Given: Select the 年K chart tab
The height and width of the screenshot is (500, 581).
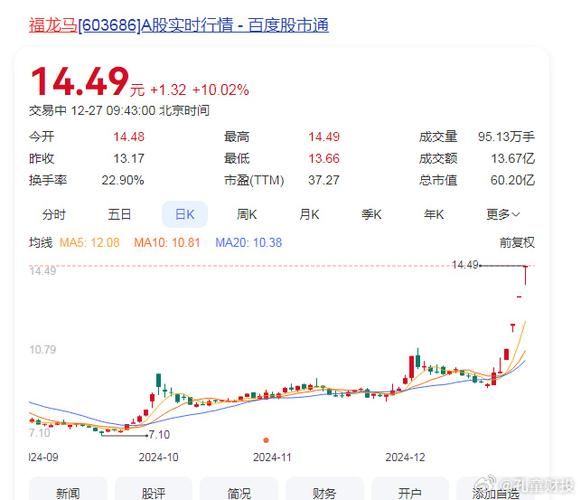Looking at the screenshot, I should (x=434, y=215).
